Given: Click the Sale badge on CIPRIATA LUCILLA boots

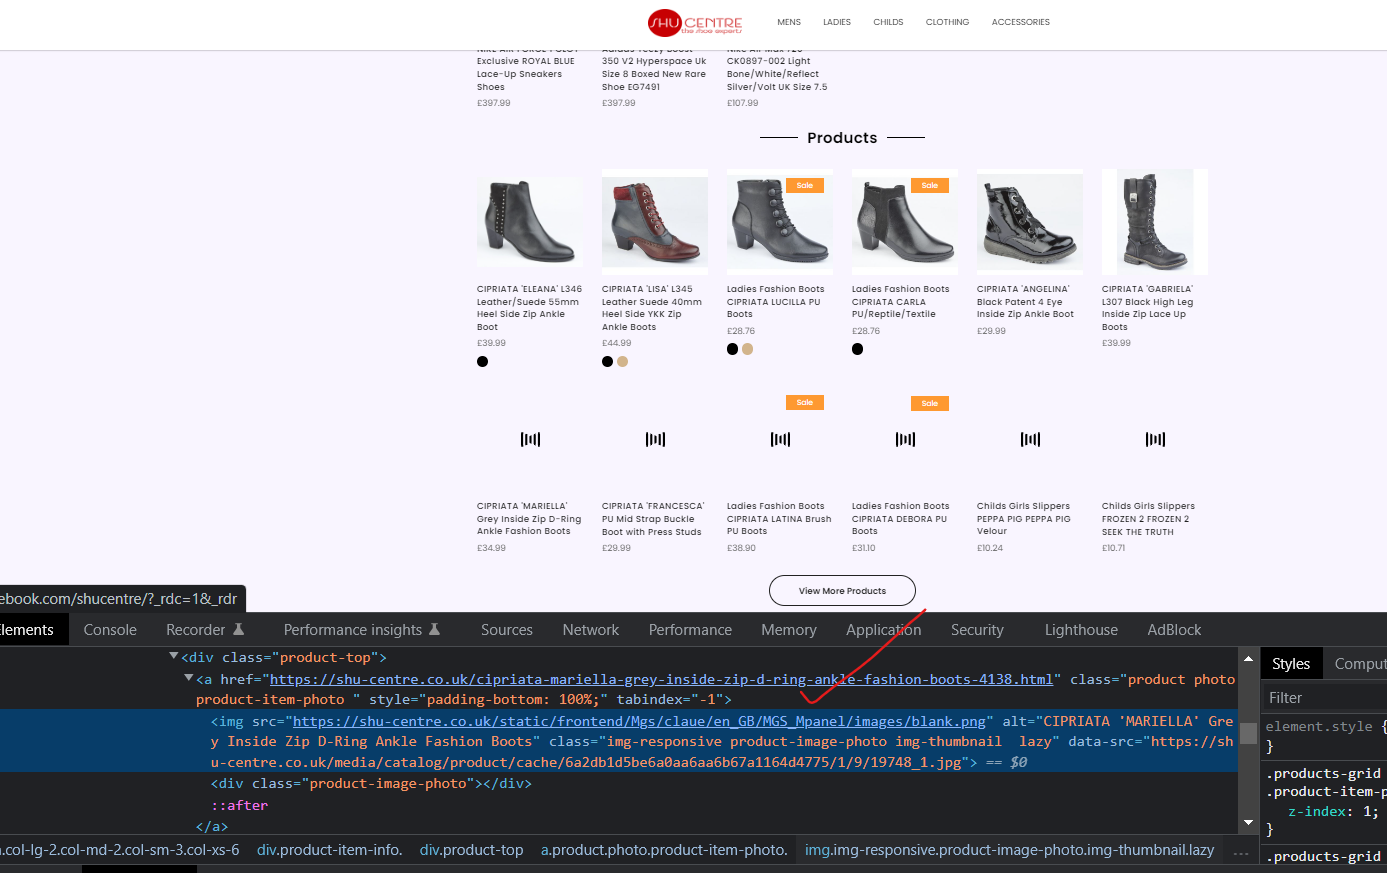Looking at the screenshot, I should click(x=805, y=185).
